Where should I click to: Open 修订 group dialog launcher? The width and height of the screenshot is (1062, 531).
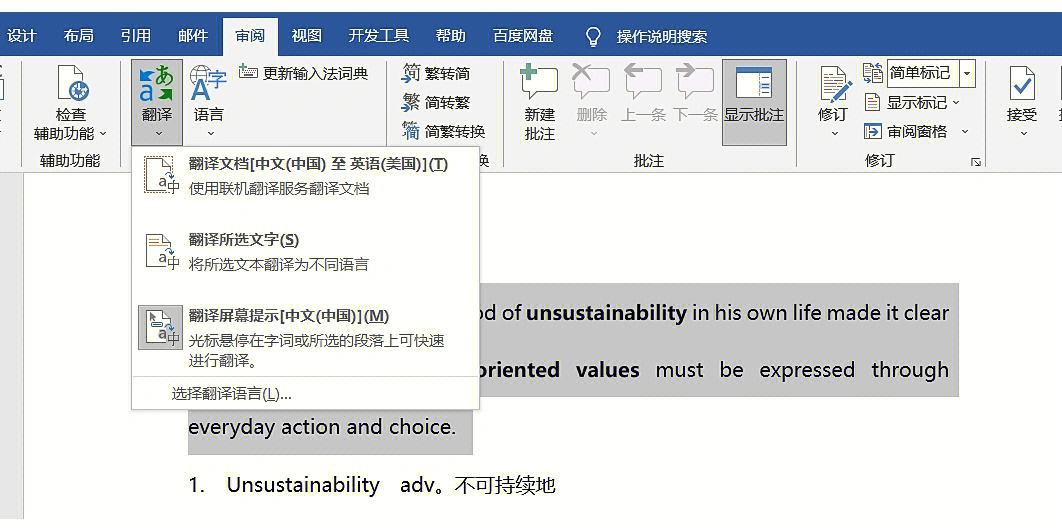[x=976, y=162]
